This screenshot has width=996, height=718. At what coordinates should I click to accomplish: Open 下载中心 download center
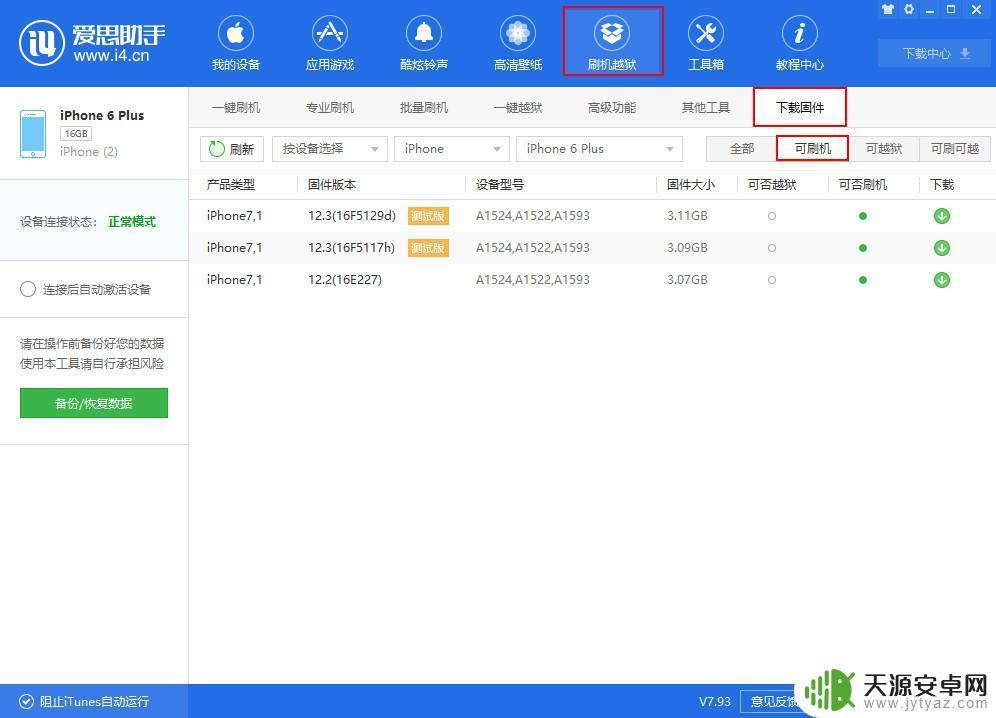[x=934, y=53]
